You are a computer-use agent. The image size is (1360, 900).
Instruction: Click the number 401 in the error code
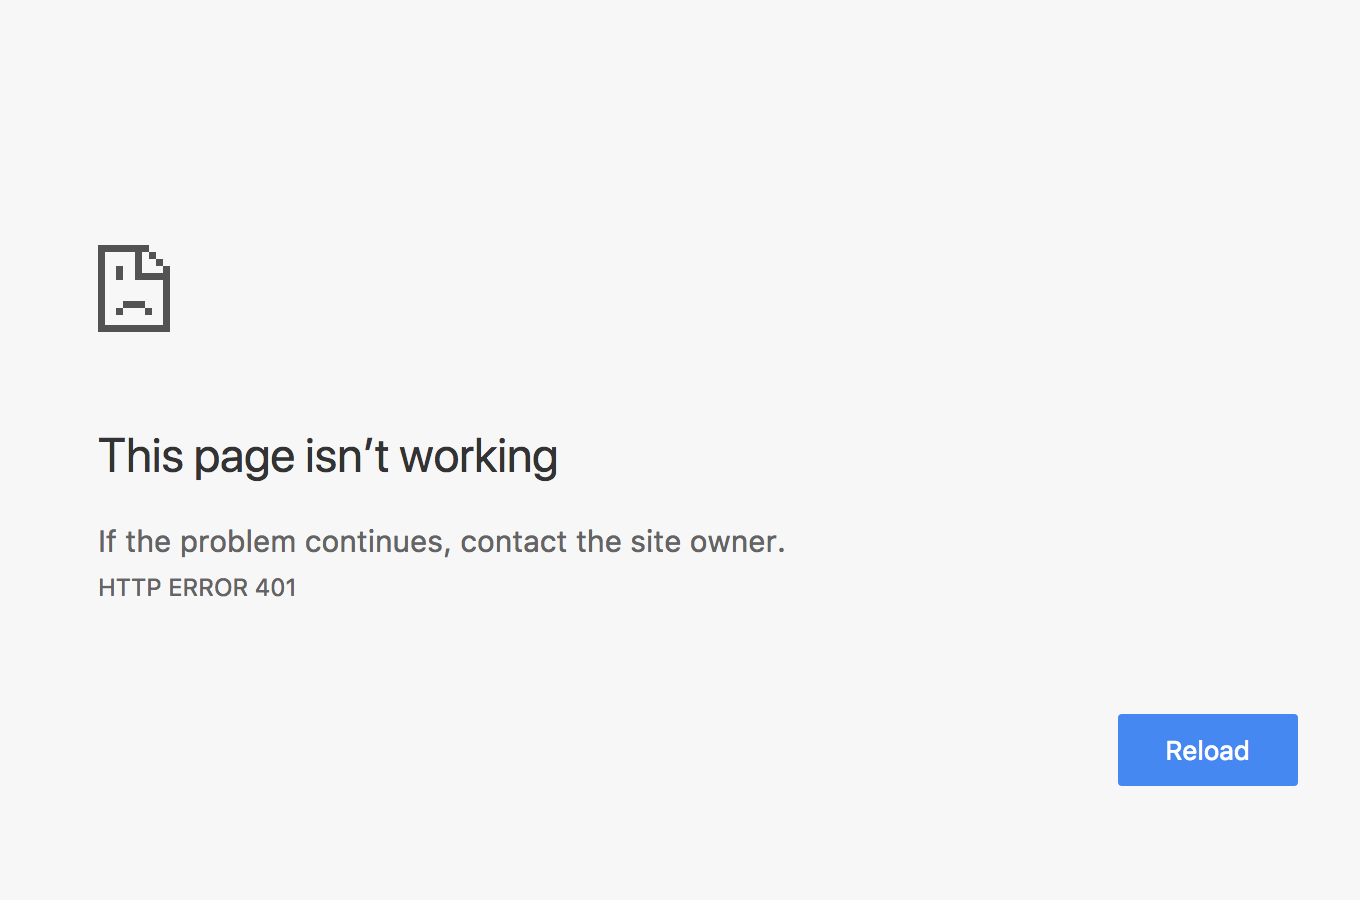pyautogui.click(x=275, y=587)
